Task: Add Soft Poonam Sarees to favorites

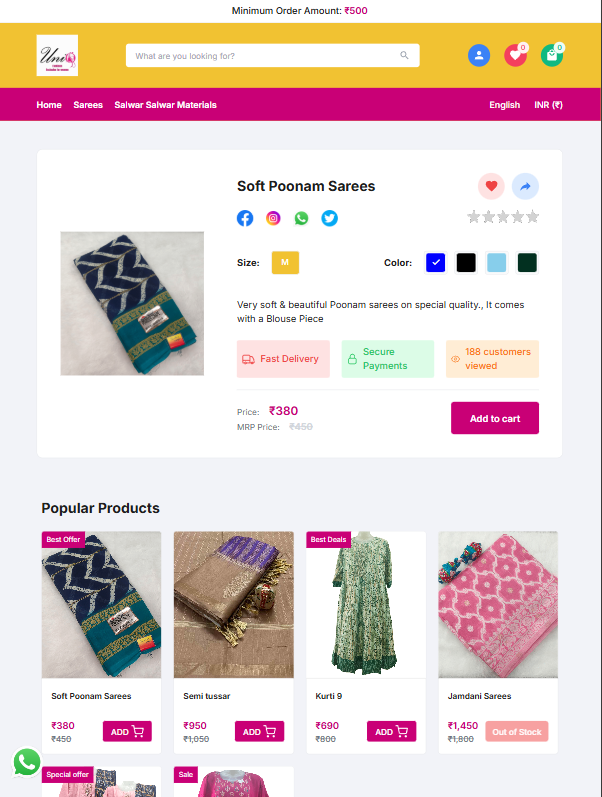Action: coord(491,186)
